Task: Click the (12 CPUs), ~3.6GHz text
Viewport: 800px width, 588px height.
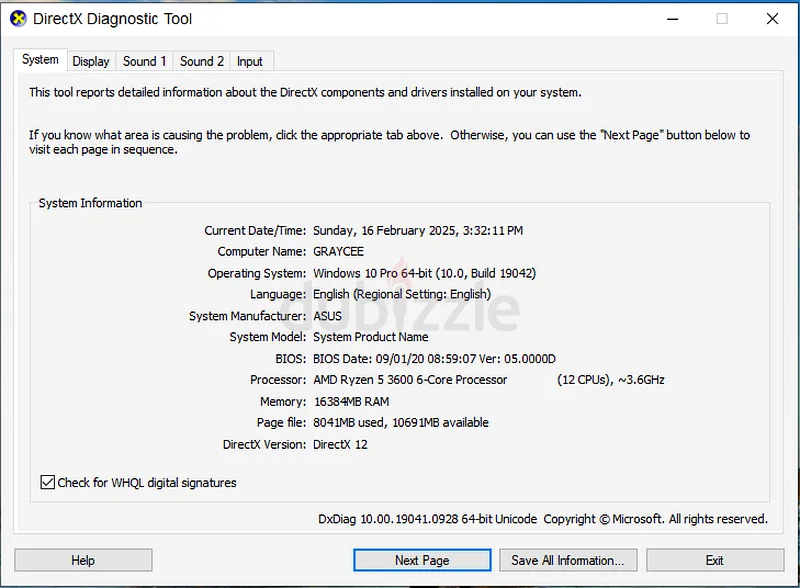Action: 611,380
